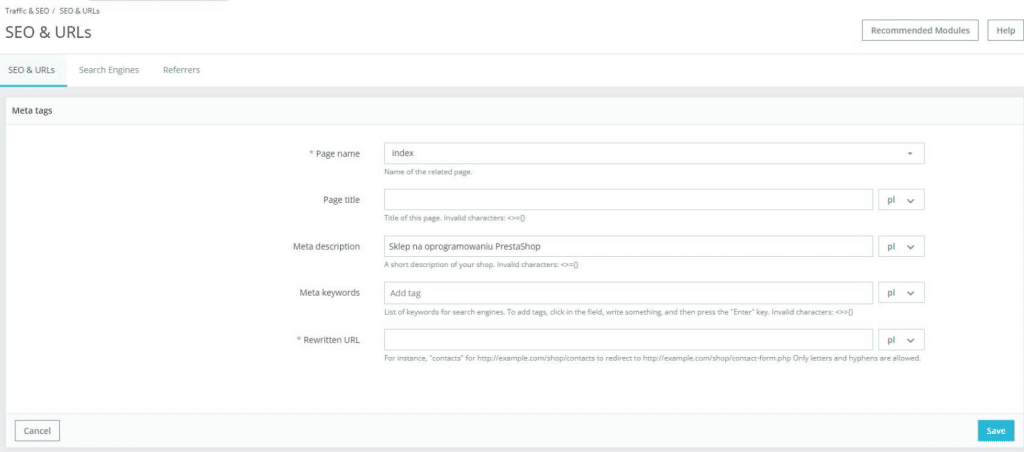Open language selector next to Meta description
Image resolution: width=1024 pixels, height=452 pixels.
click(900, 246)
